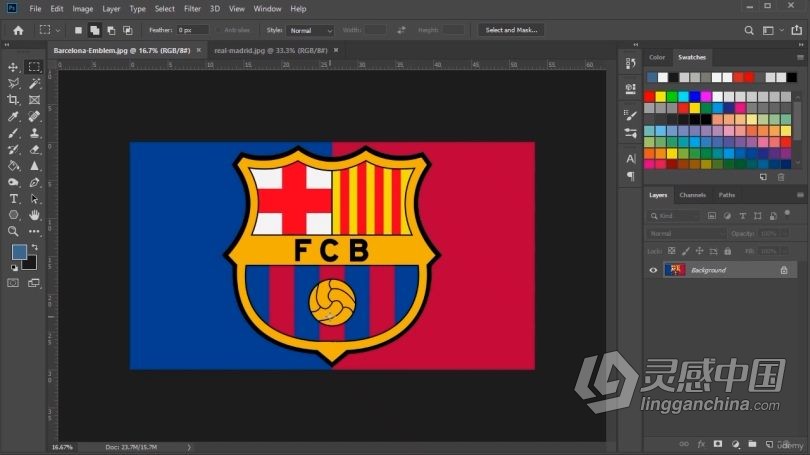Select the Pen tool
The height and width of the screenshot is (455, 810).
[34, 182]
